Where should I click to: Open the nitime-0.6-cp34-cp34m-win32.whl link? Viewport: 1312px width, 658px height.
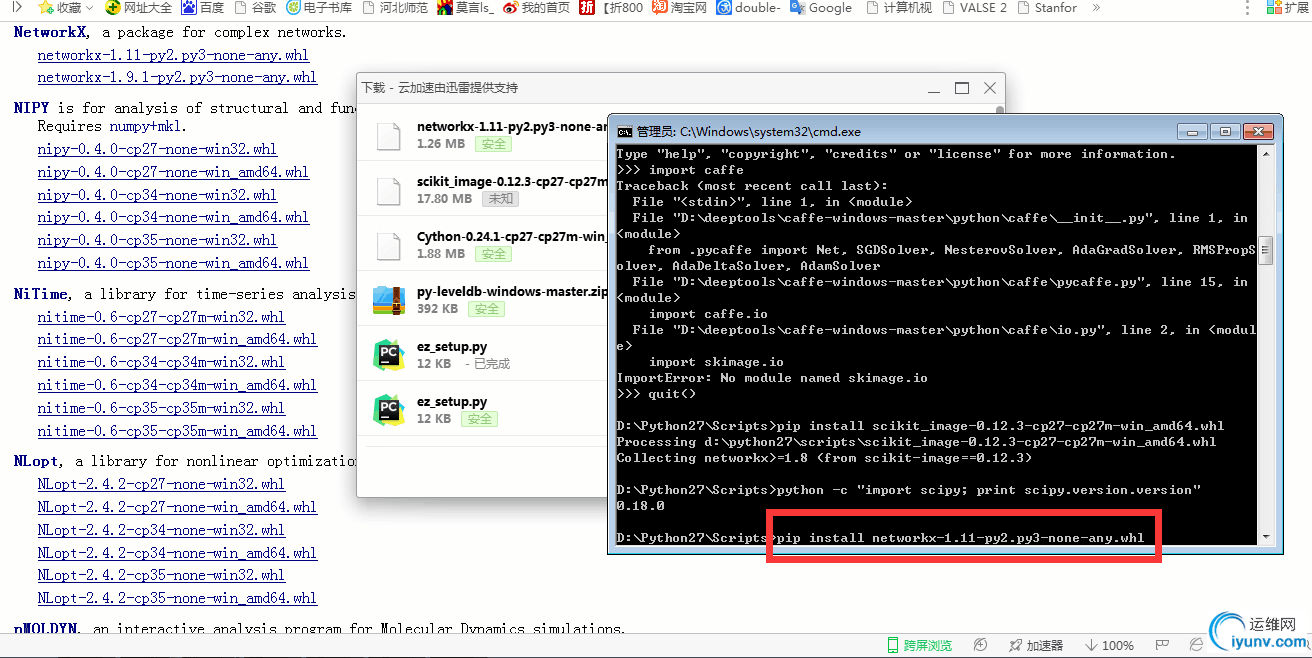point(161,362)
